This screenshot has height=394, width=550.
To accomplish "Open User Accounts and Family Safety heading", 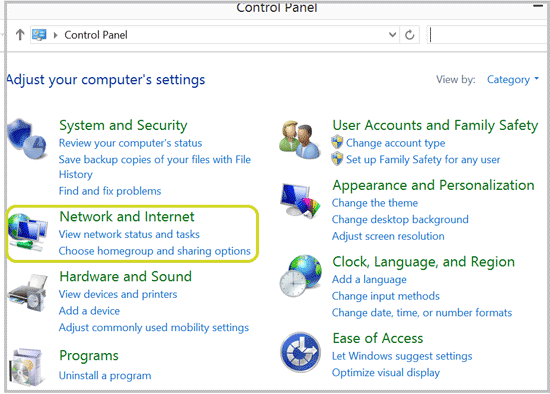I will [435, 125].
